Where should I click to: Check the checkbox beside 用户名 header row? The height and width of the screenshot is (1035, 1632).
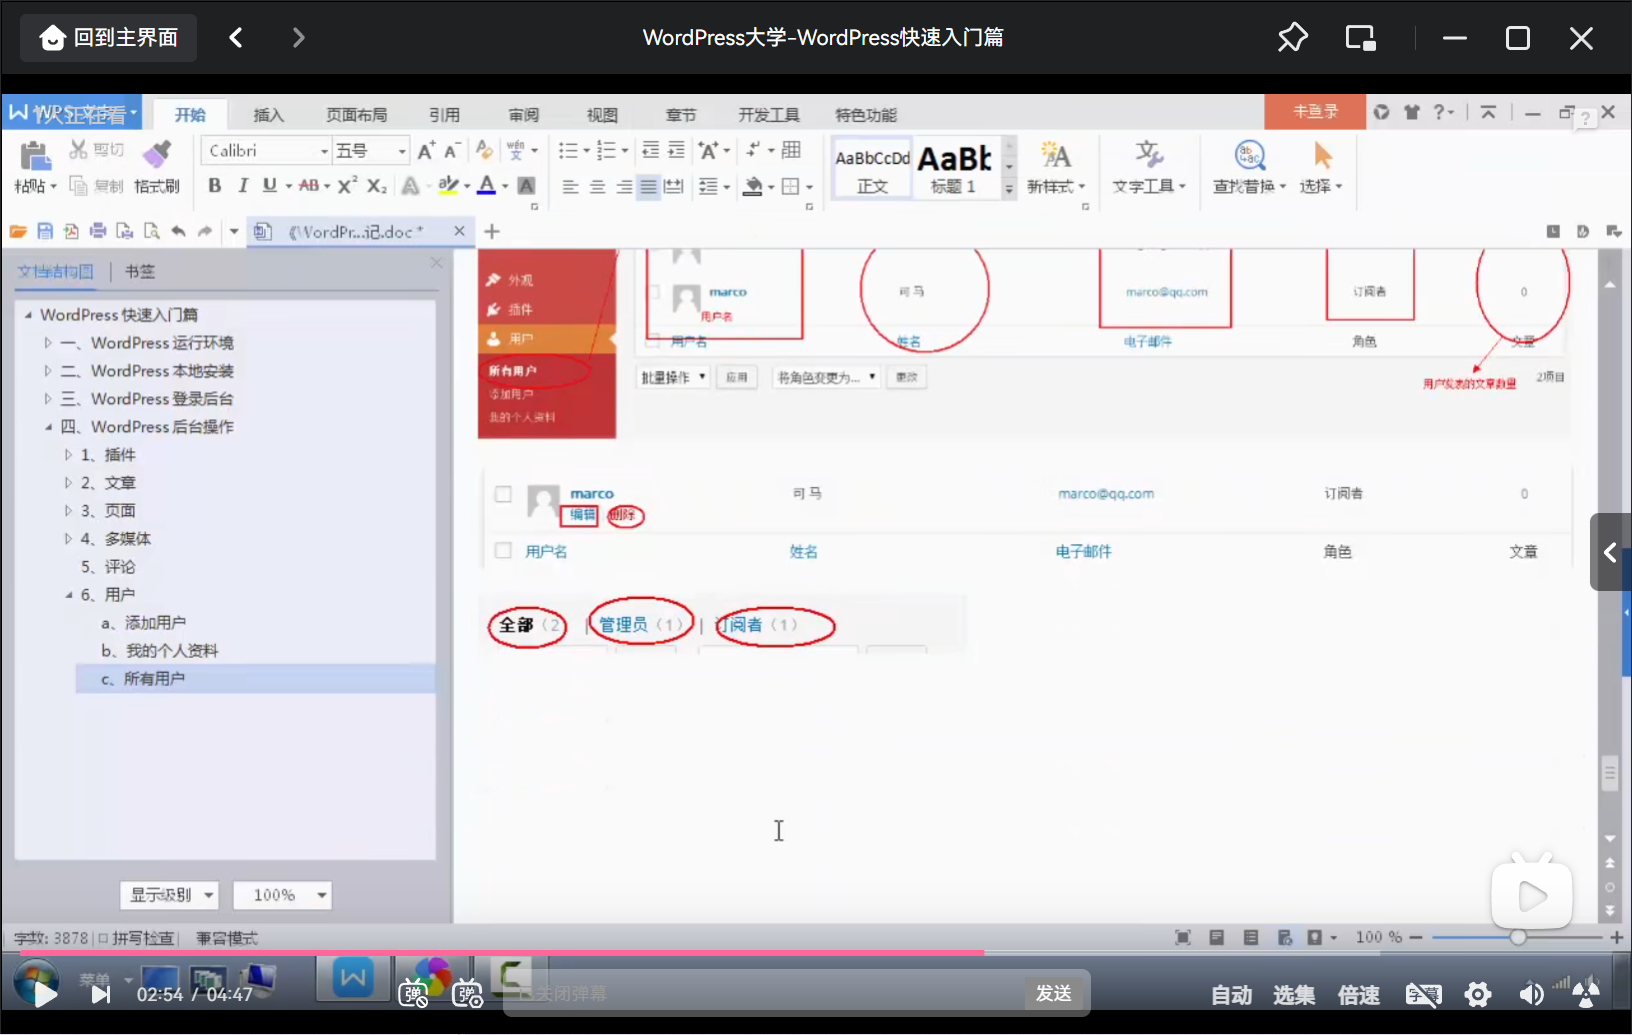pyautogui.click(x=504, y=550)
